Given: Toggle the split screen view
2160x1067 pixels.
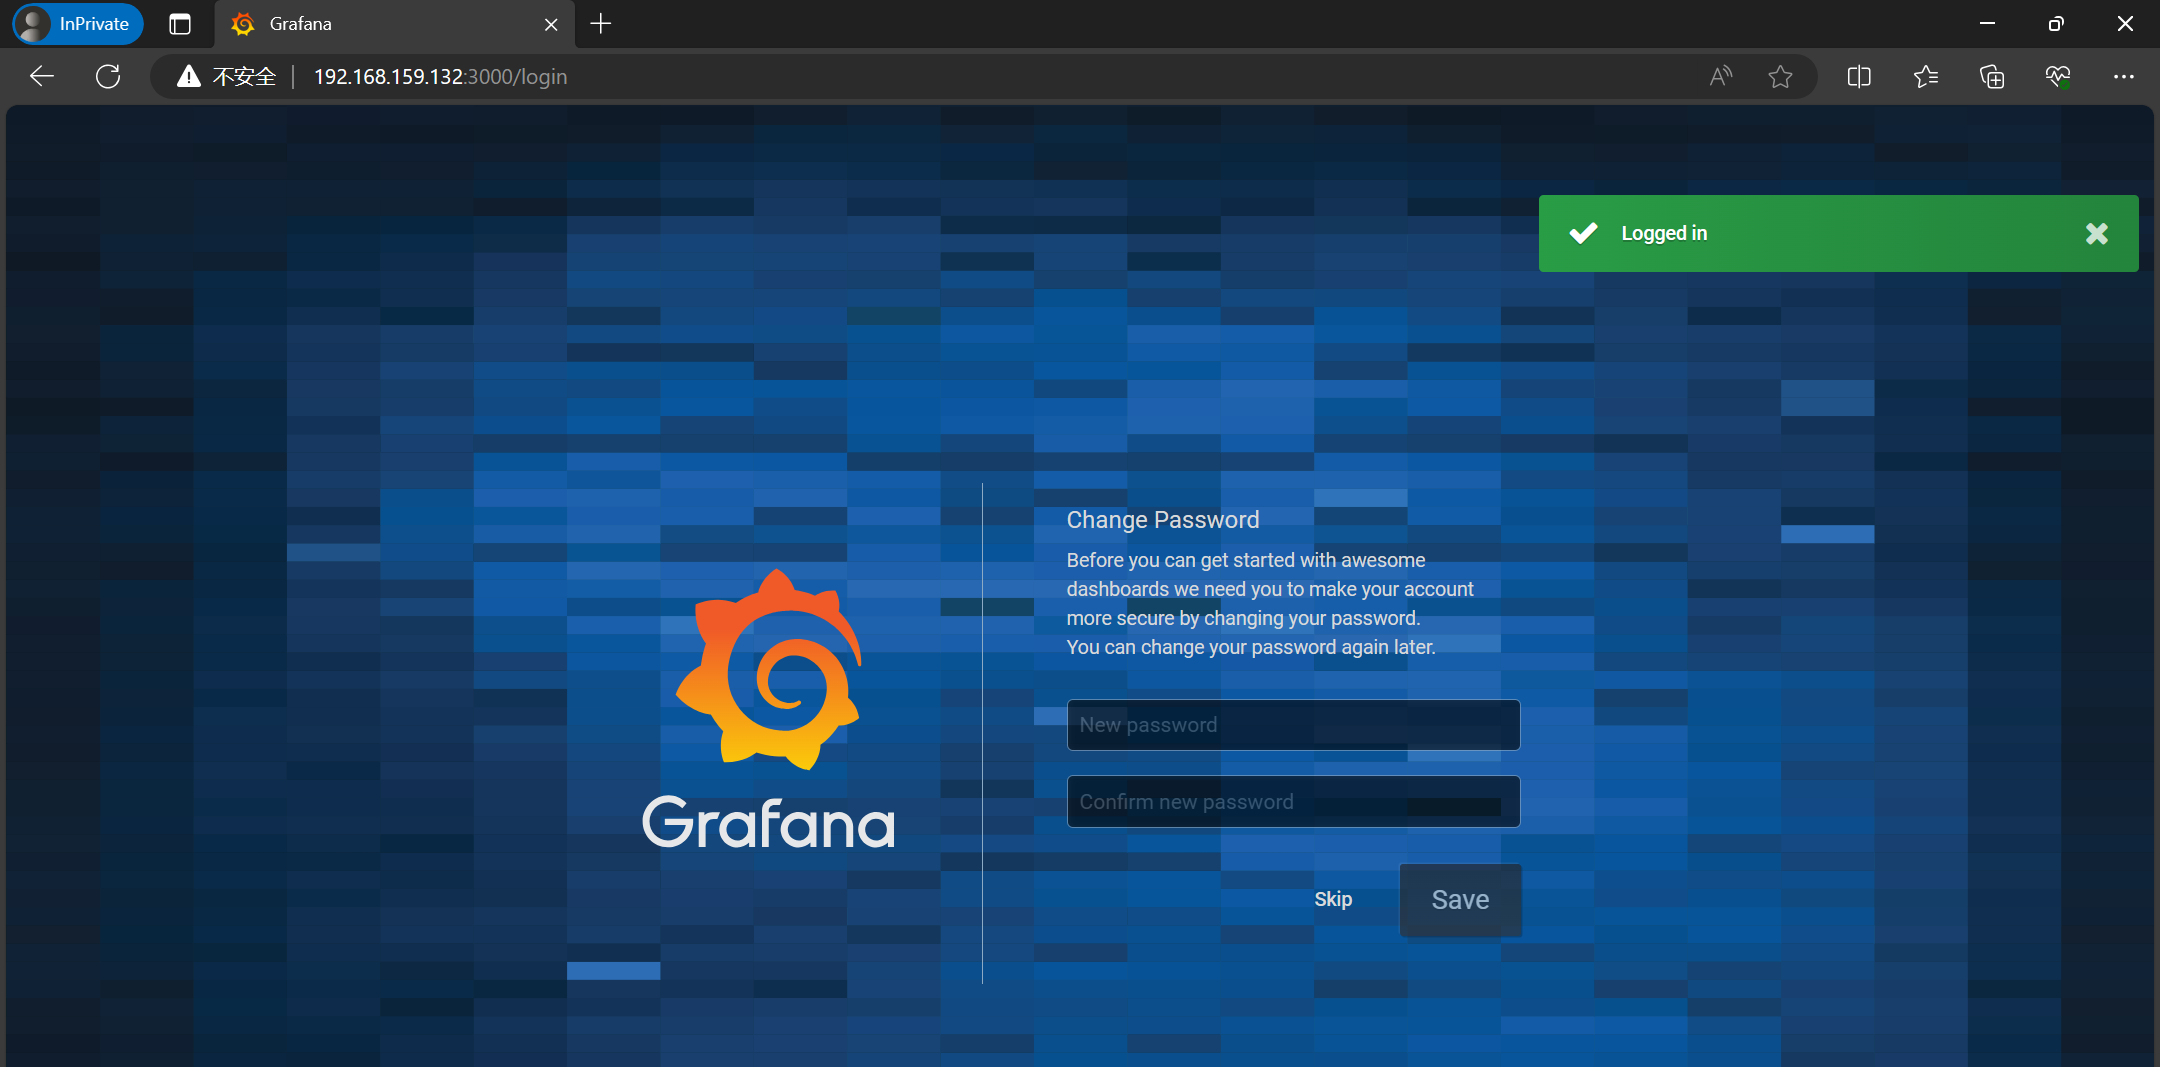Looking at the screenshot, I should pyautogui.click(x=1859, y=76).
